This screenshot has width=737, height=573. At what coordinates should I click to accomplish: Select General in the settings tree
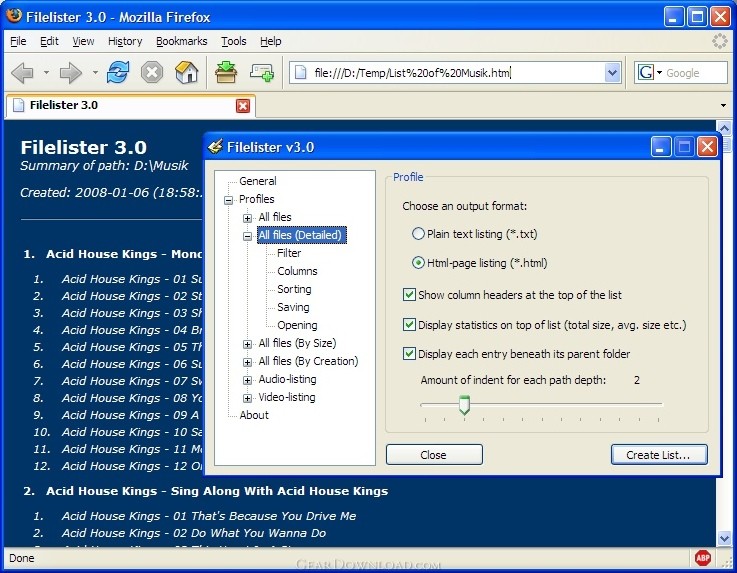[258, 181]
